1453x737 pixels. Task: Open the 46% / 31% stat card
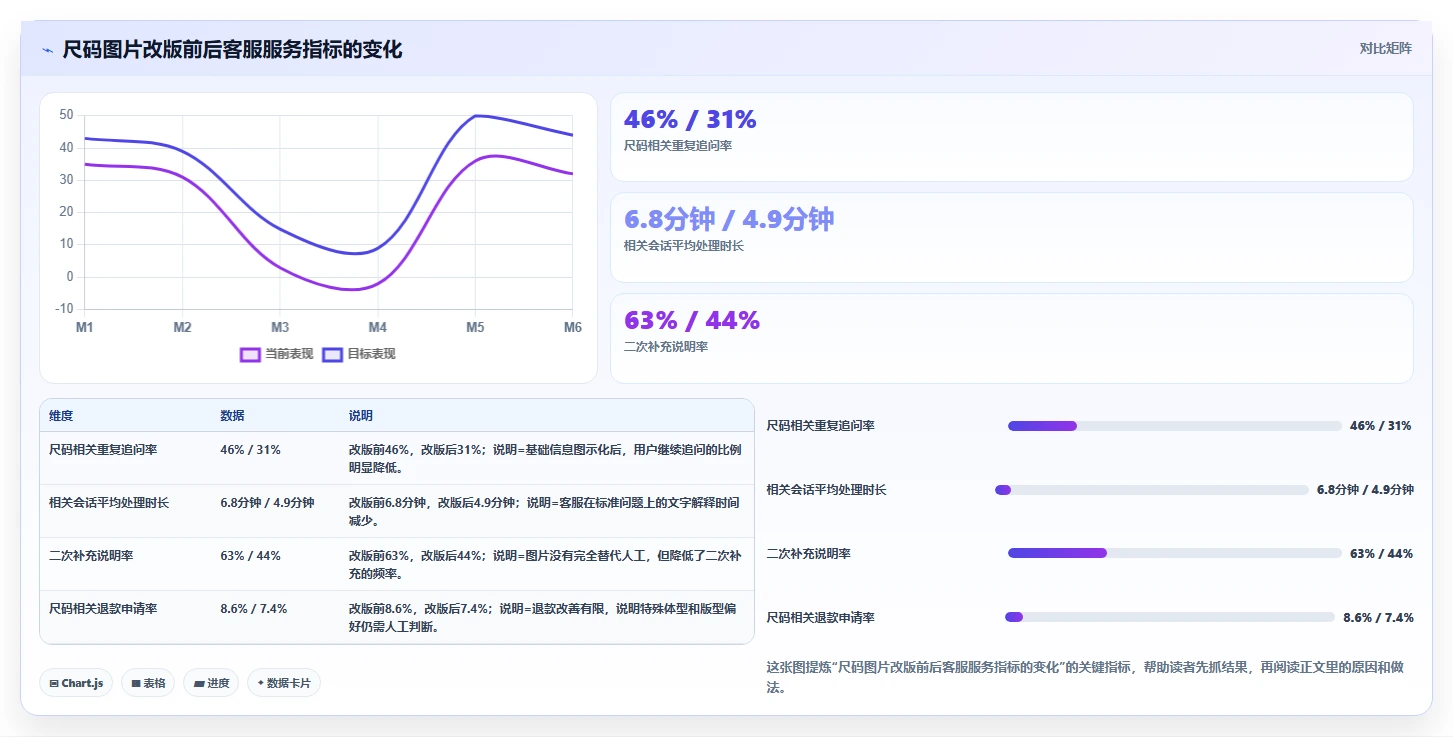1012,137
